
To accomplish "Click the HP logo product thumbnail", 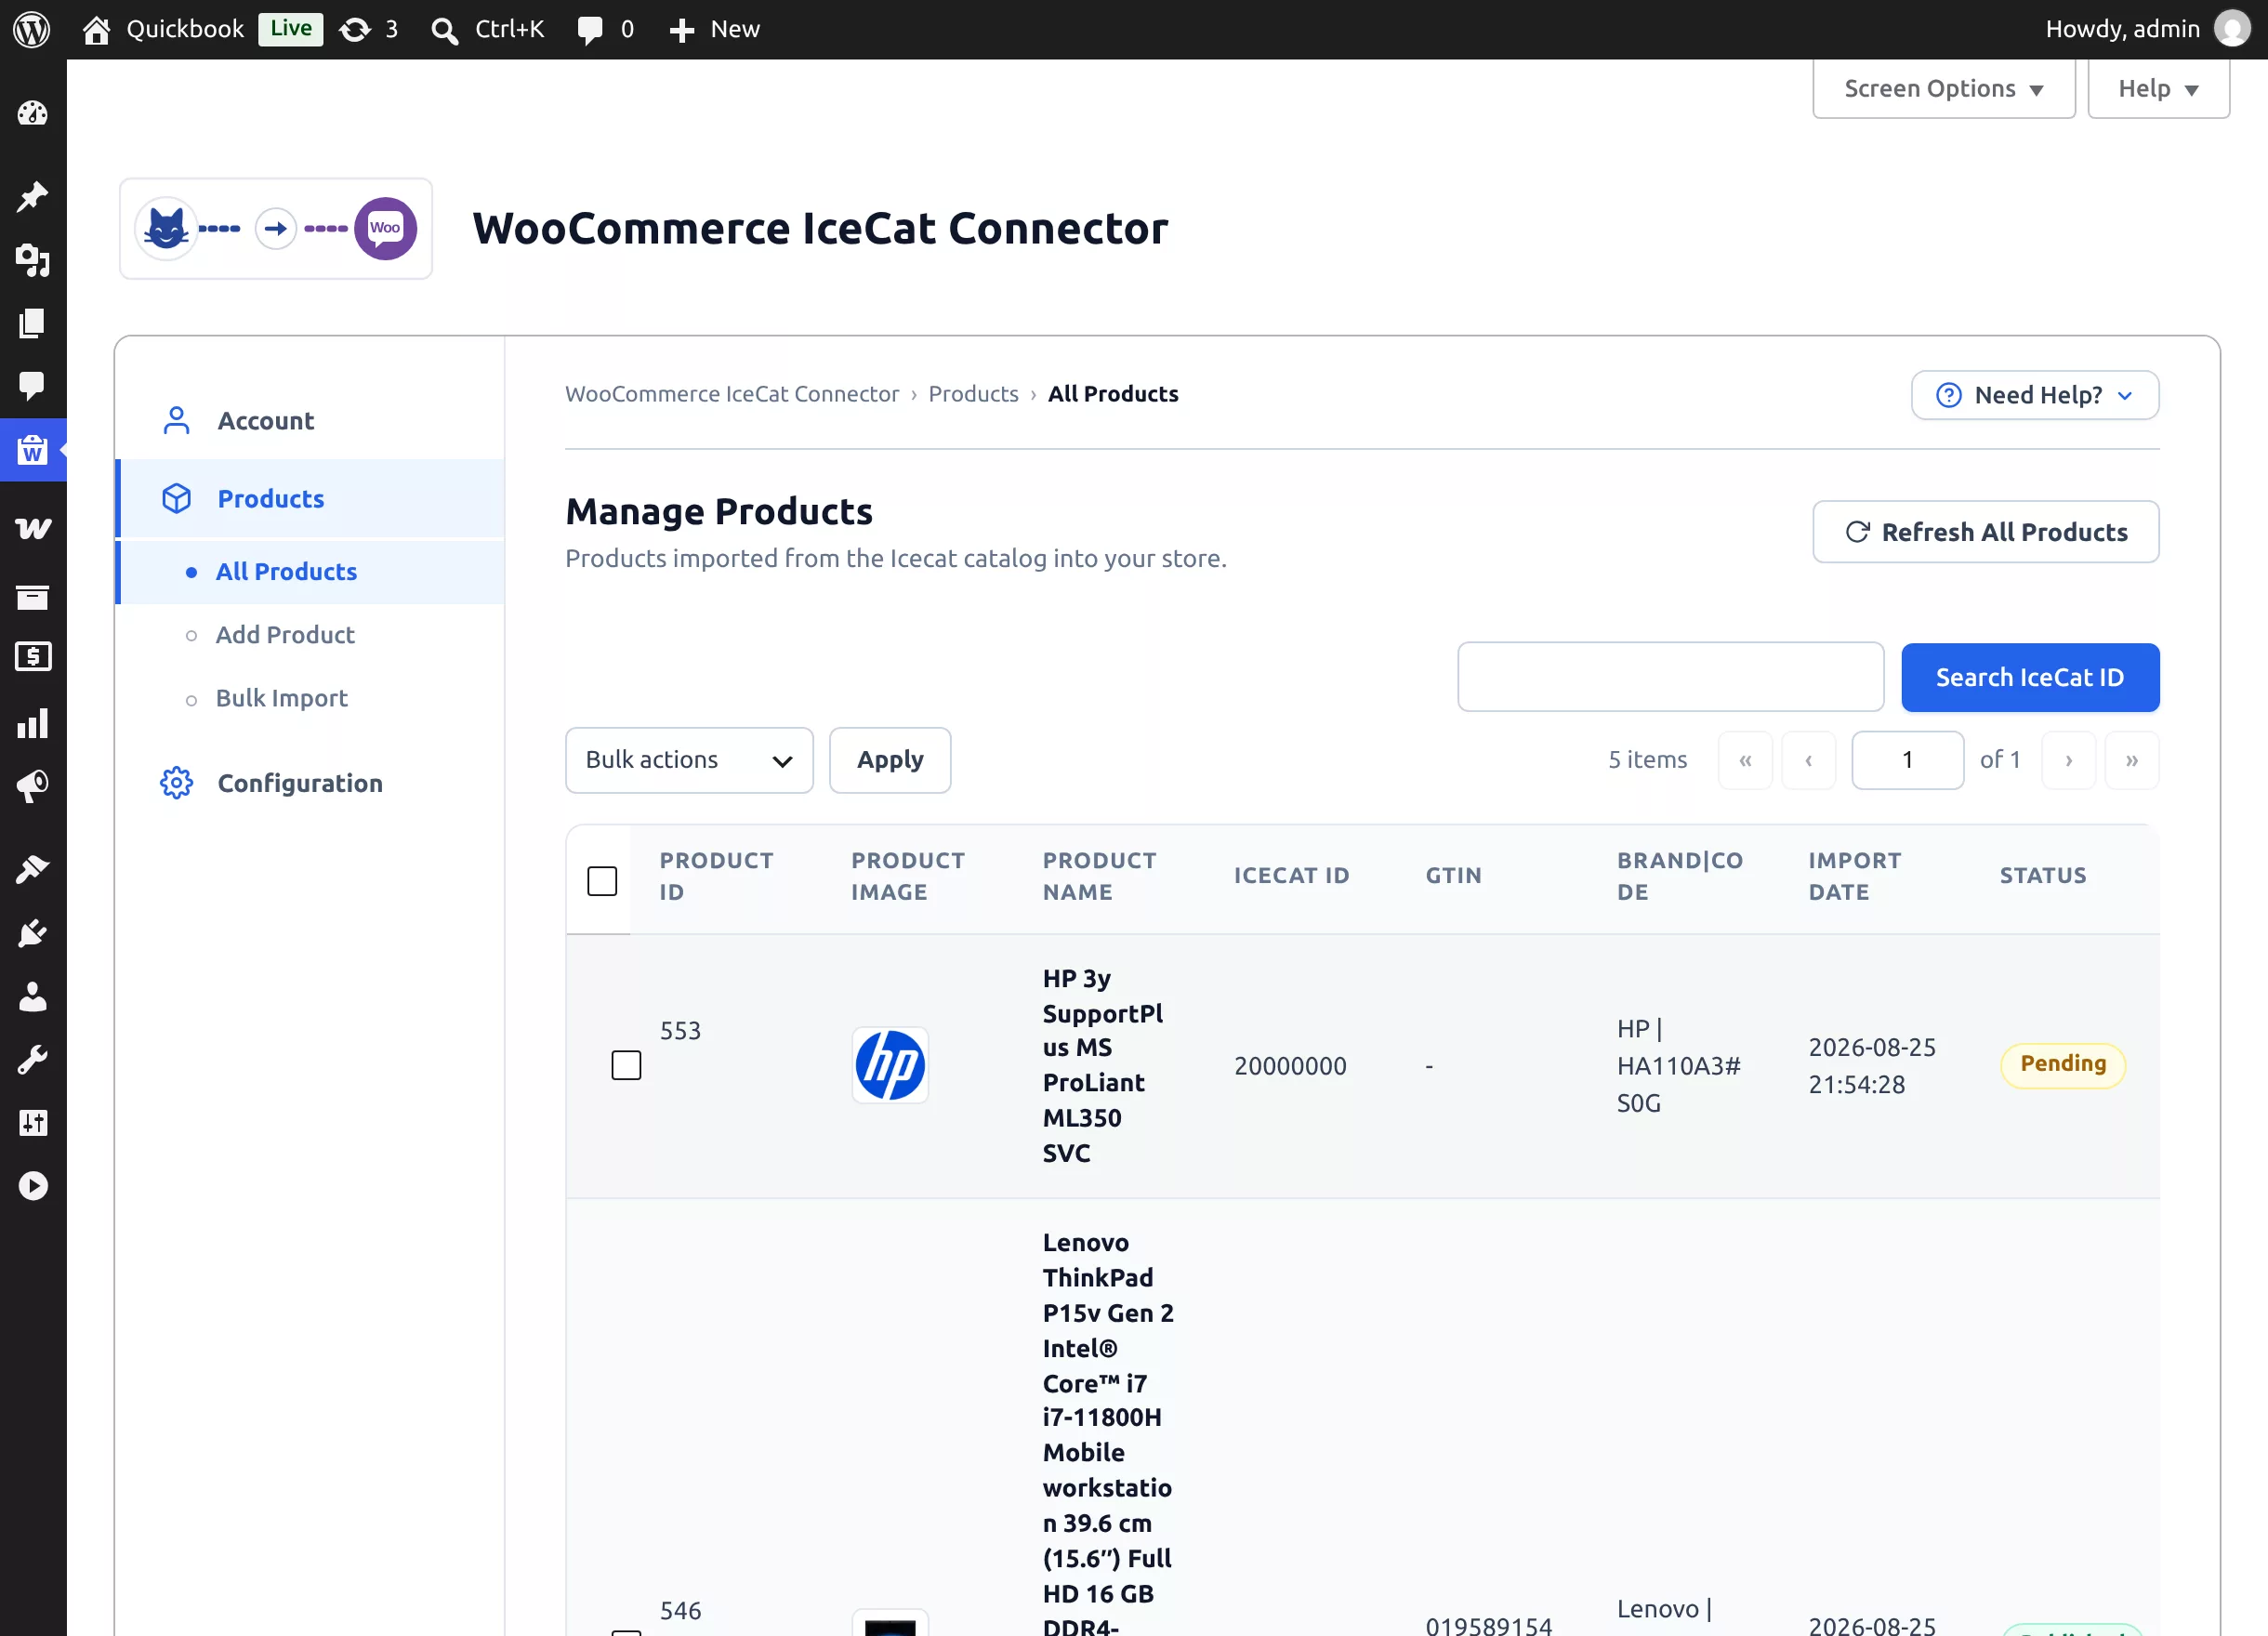I will 890,1065.
